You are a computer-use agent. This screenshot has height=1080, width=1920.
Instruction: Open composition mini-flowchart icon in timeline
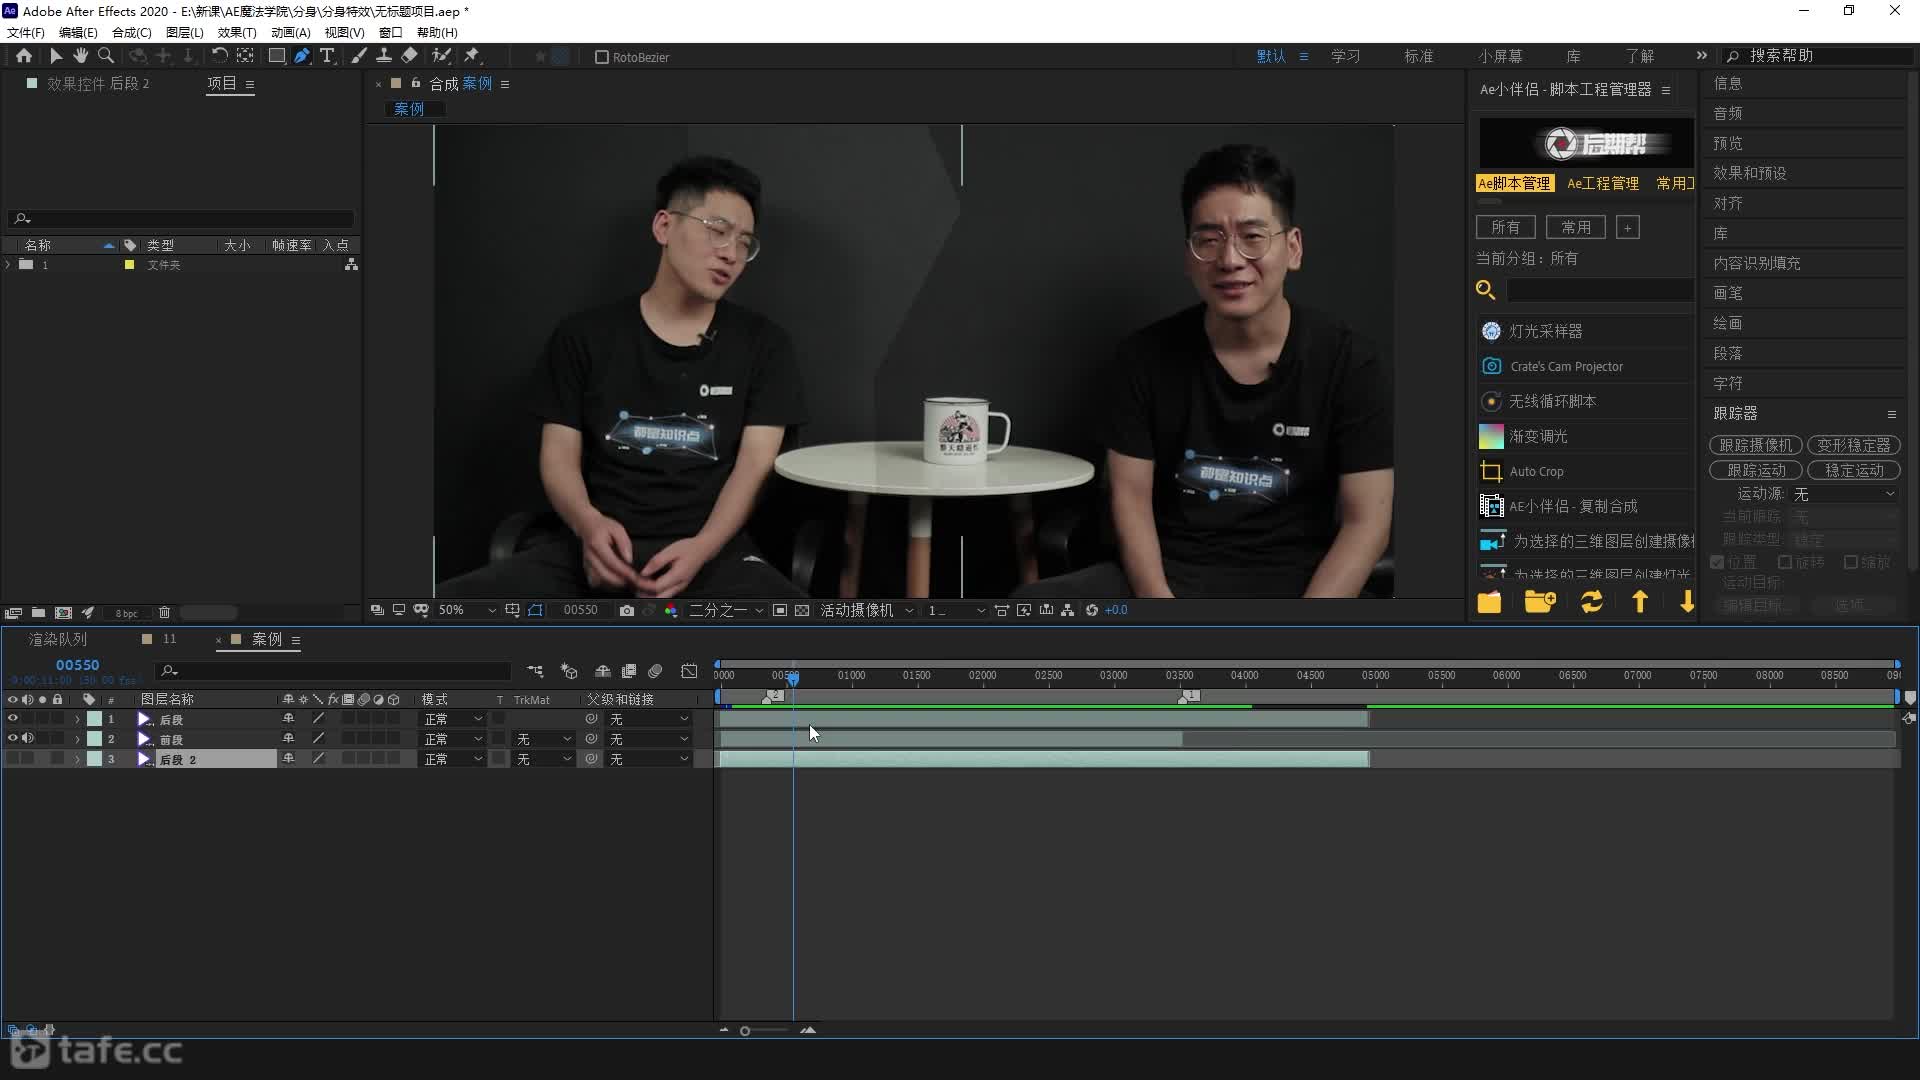[x=536, y=671]
